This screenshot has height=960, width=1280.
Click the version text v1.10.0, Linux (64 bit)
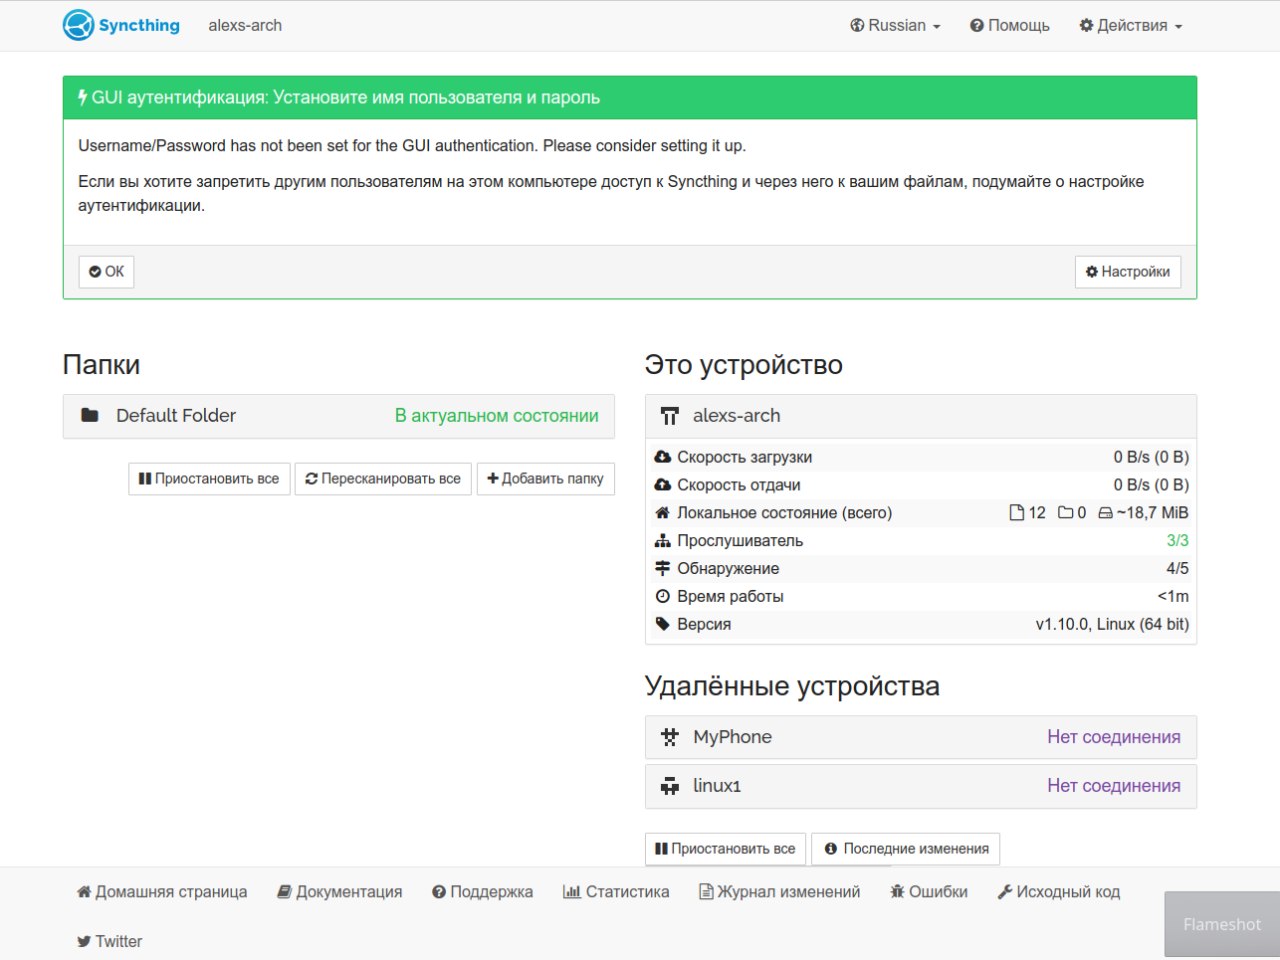(x=1112, y=625)
